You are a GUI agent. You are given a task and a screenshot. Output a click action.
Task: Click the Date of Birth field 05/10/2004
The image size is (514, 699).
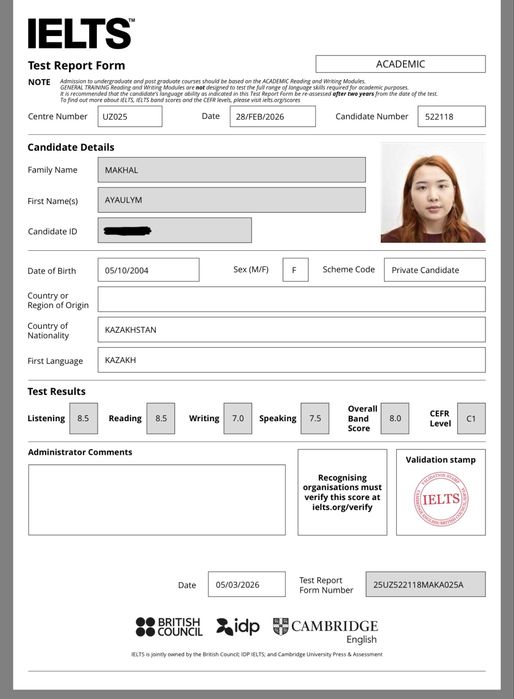tap(148, 270)
